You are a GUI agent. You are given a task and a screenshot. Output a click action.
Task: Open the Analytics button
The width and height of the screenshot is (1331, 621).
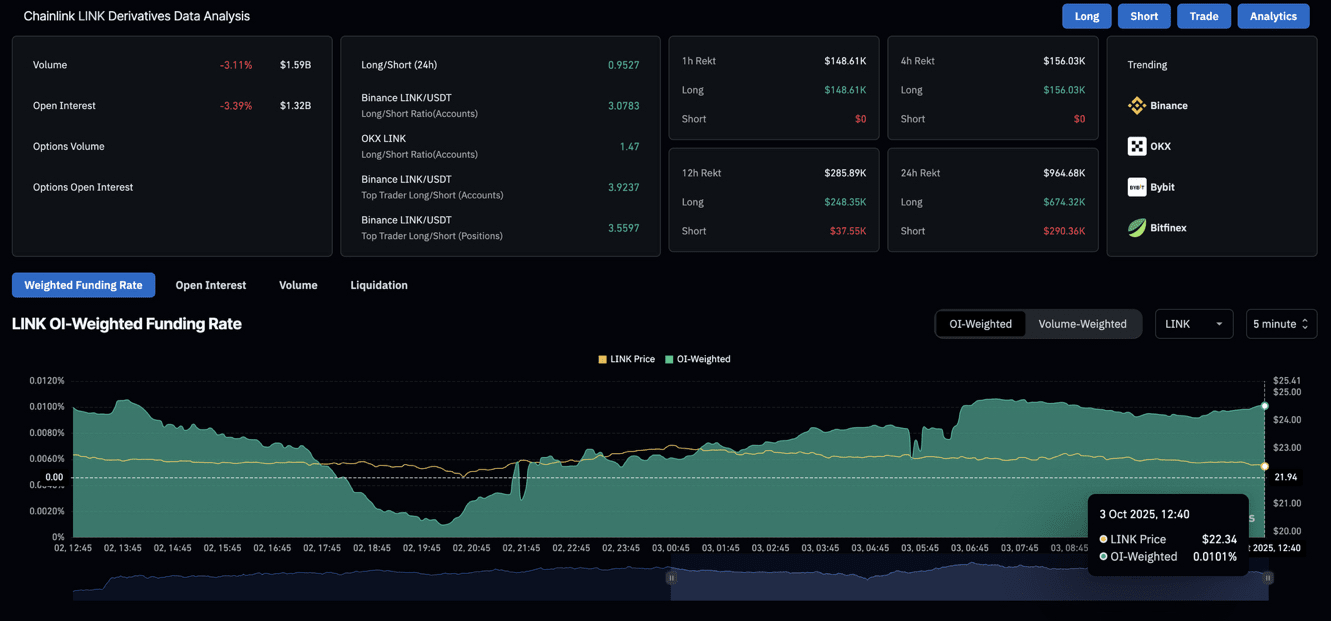pos(1272,16)
